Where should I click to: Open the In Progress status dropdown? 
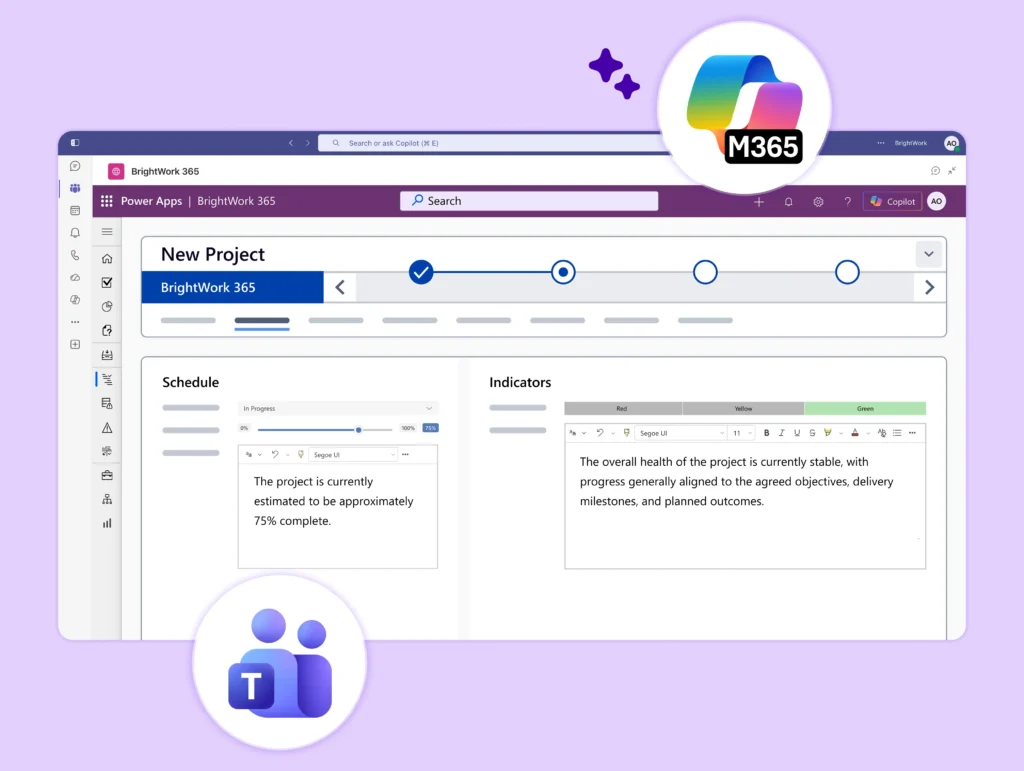tap(338, 408)
